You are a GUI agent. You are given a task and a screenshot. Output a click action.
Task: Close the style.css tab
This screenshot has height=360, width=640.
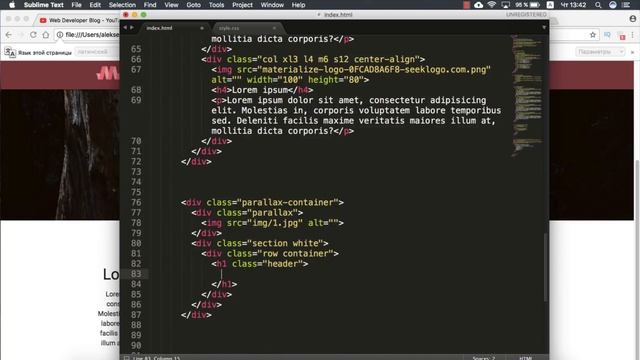(274, 28)
